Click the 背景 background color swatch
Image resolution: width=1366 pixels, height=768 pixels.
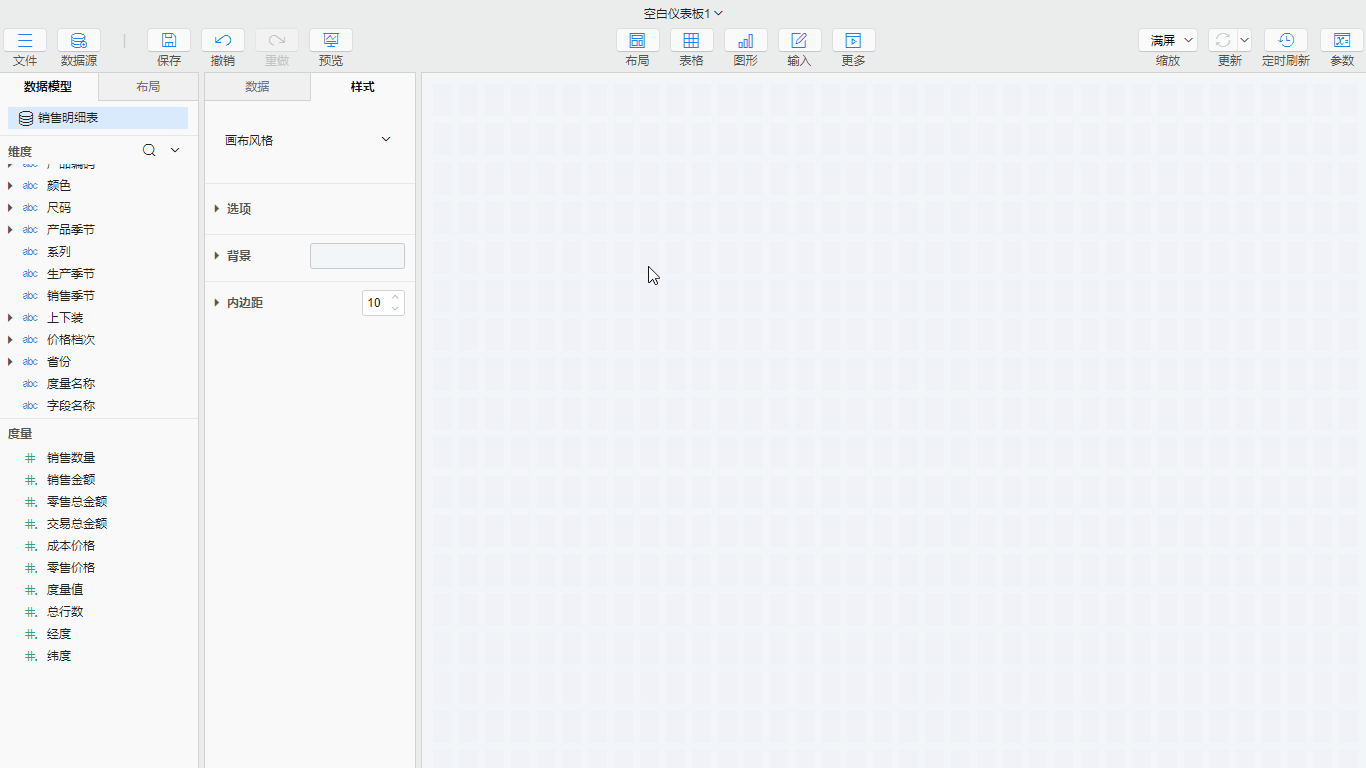click(x=357, y=256)
